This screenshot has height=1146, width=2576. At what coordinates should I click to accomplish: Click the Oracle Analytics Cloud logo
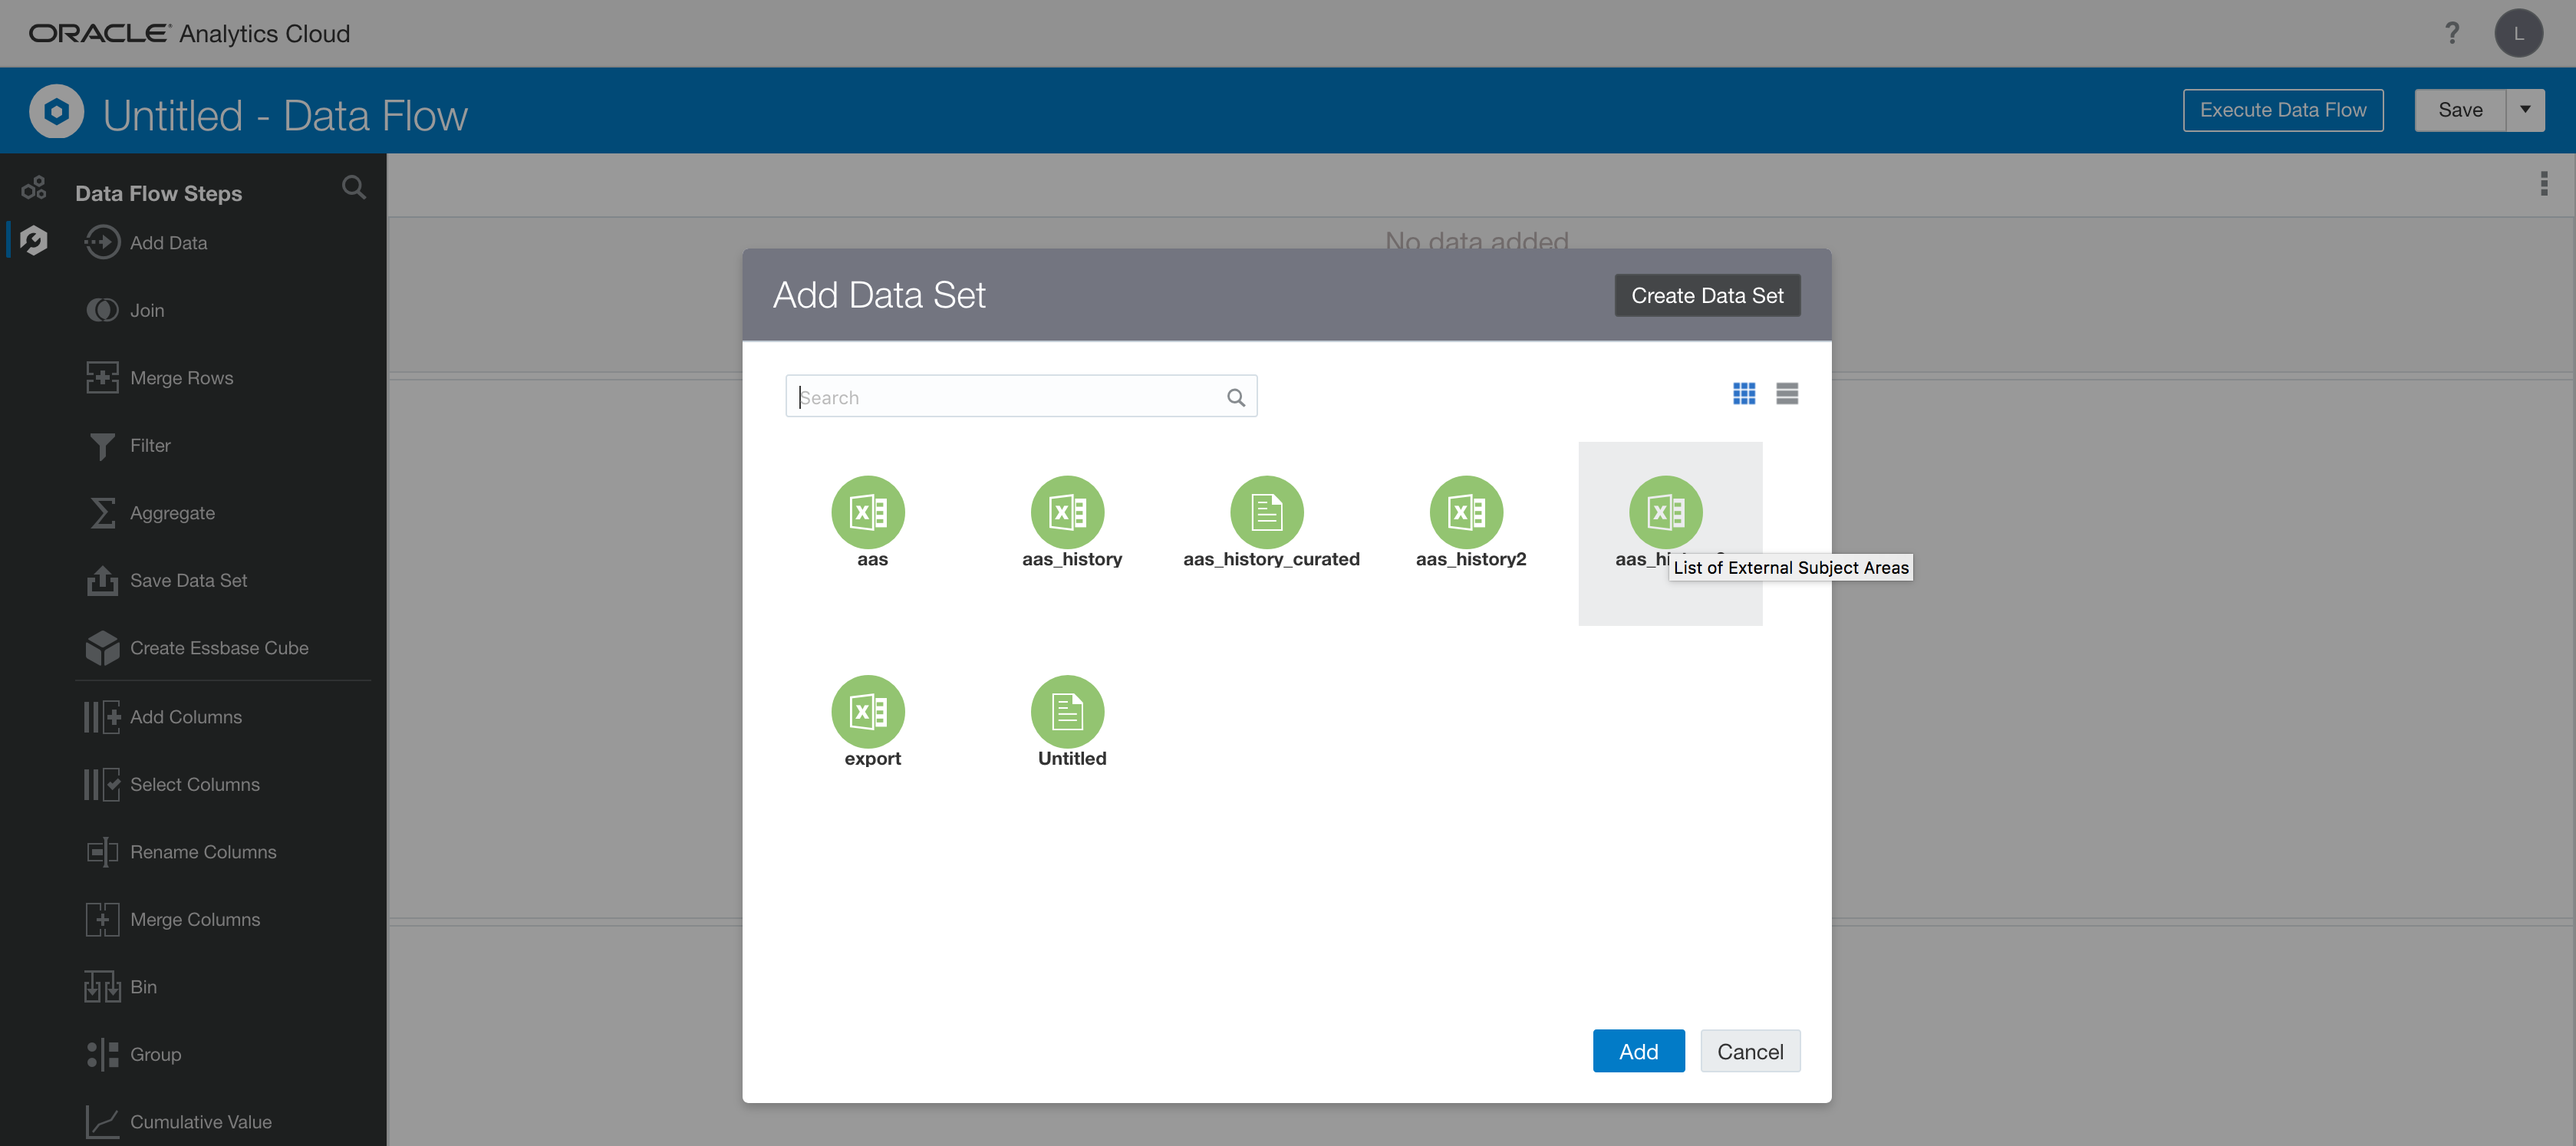189,33
